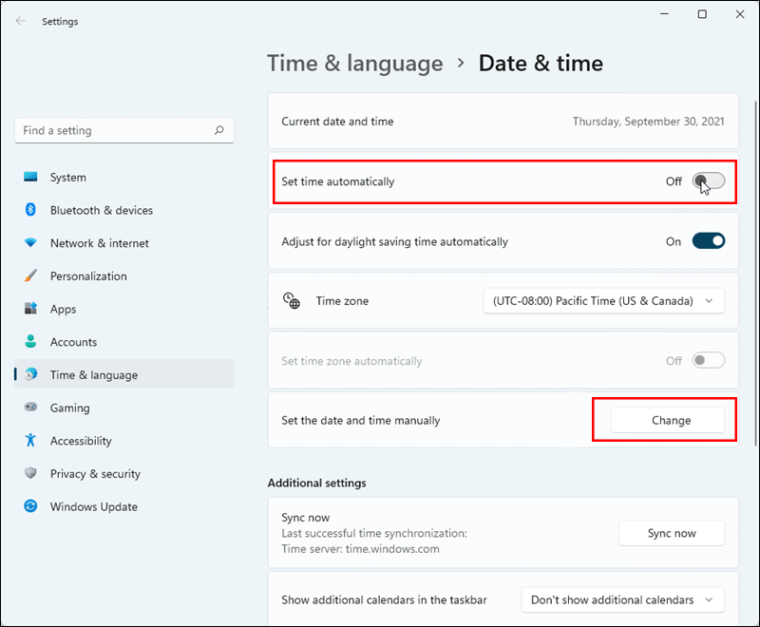760x627 pixels.
Task: Close the Settings window
Action: (x=740, y=14)
